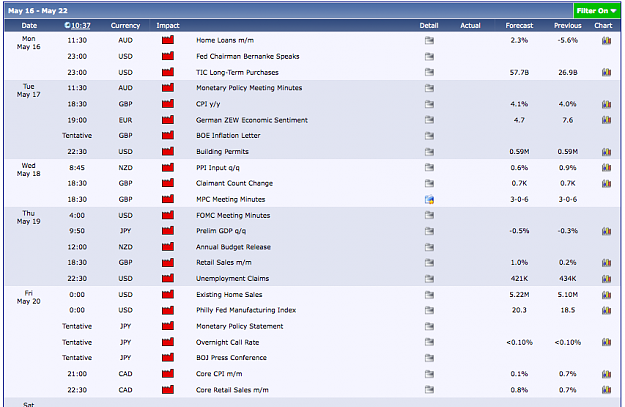Show chart for TIC Long-Term Purchases
This screenshot has width=625, height=407.
pos(606,72)
